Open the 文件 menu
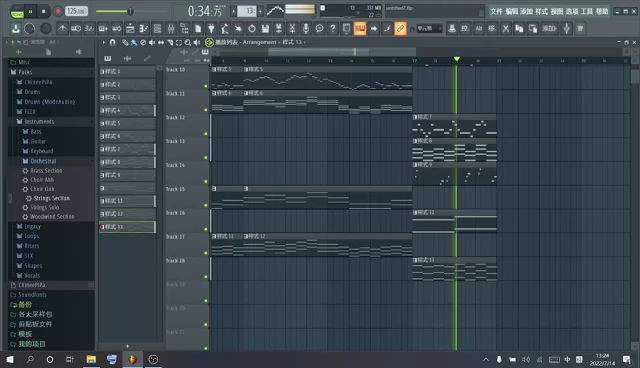The width and height of the screenshot is (640, 368). tap(496, 11)
